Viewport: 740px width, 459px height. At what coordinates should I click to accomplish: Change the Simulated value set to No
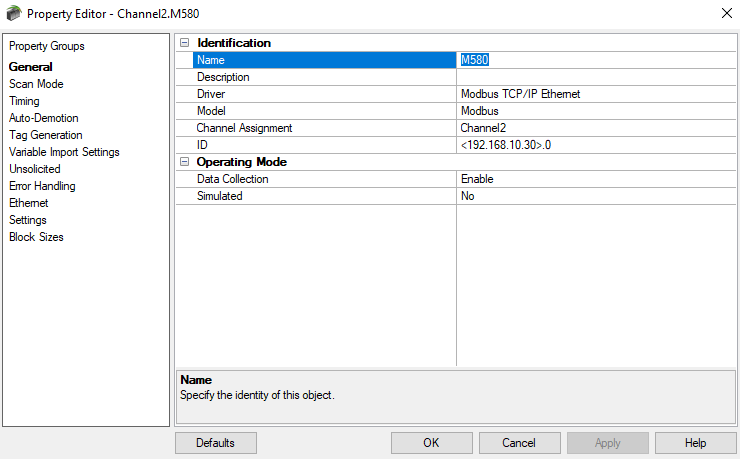595,196
